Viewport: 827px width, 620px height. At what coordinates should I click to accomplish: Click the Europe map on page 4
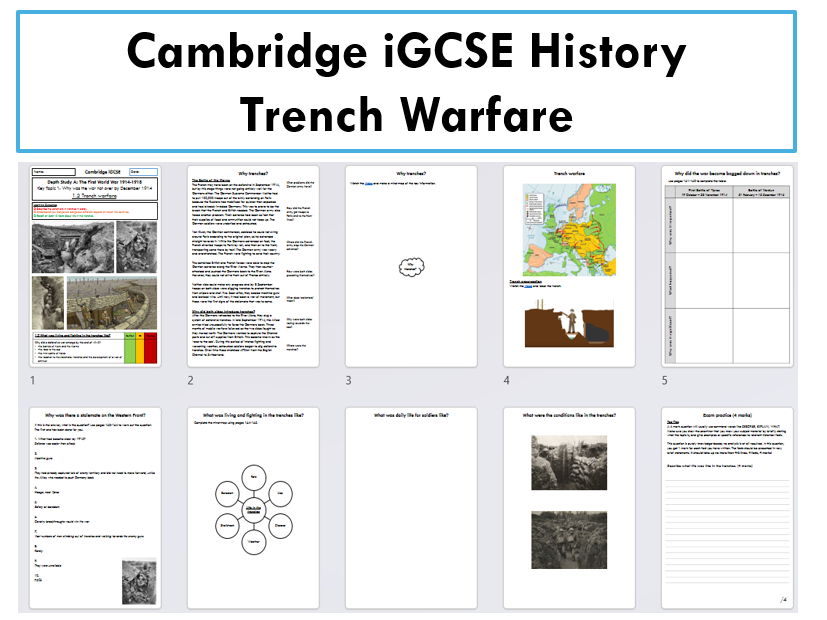pos(569,230)
